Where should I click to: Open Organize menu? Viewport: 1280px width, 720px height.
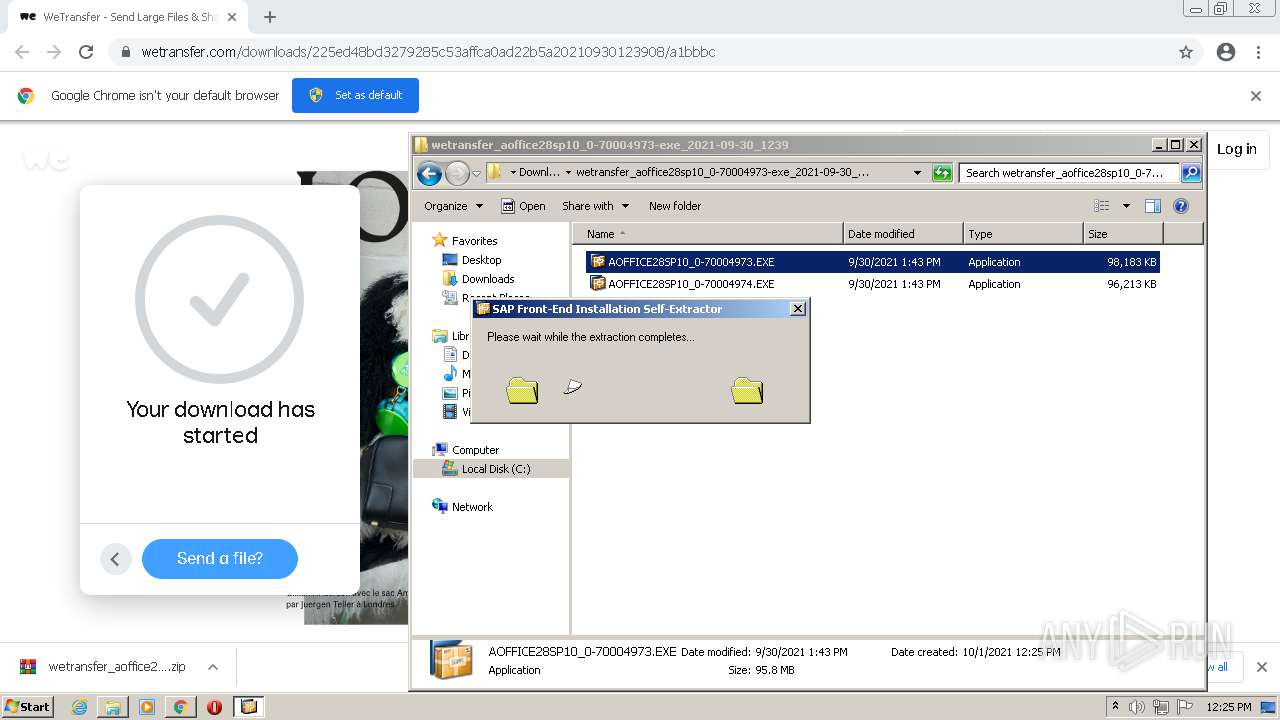coord(453,206)
